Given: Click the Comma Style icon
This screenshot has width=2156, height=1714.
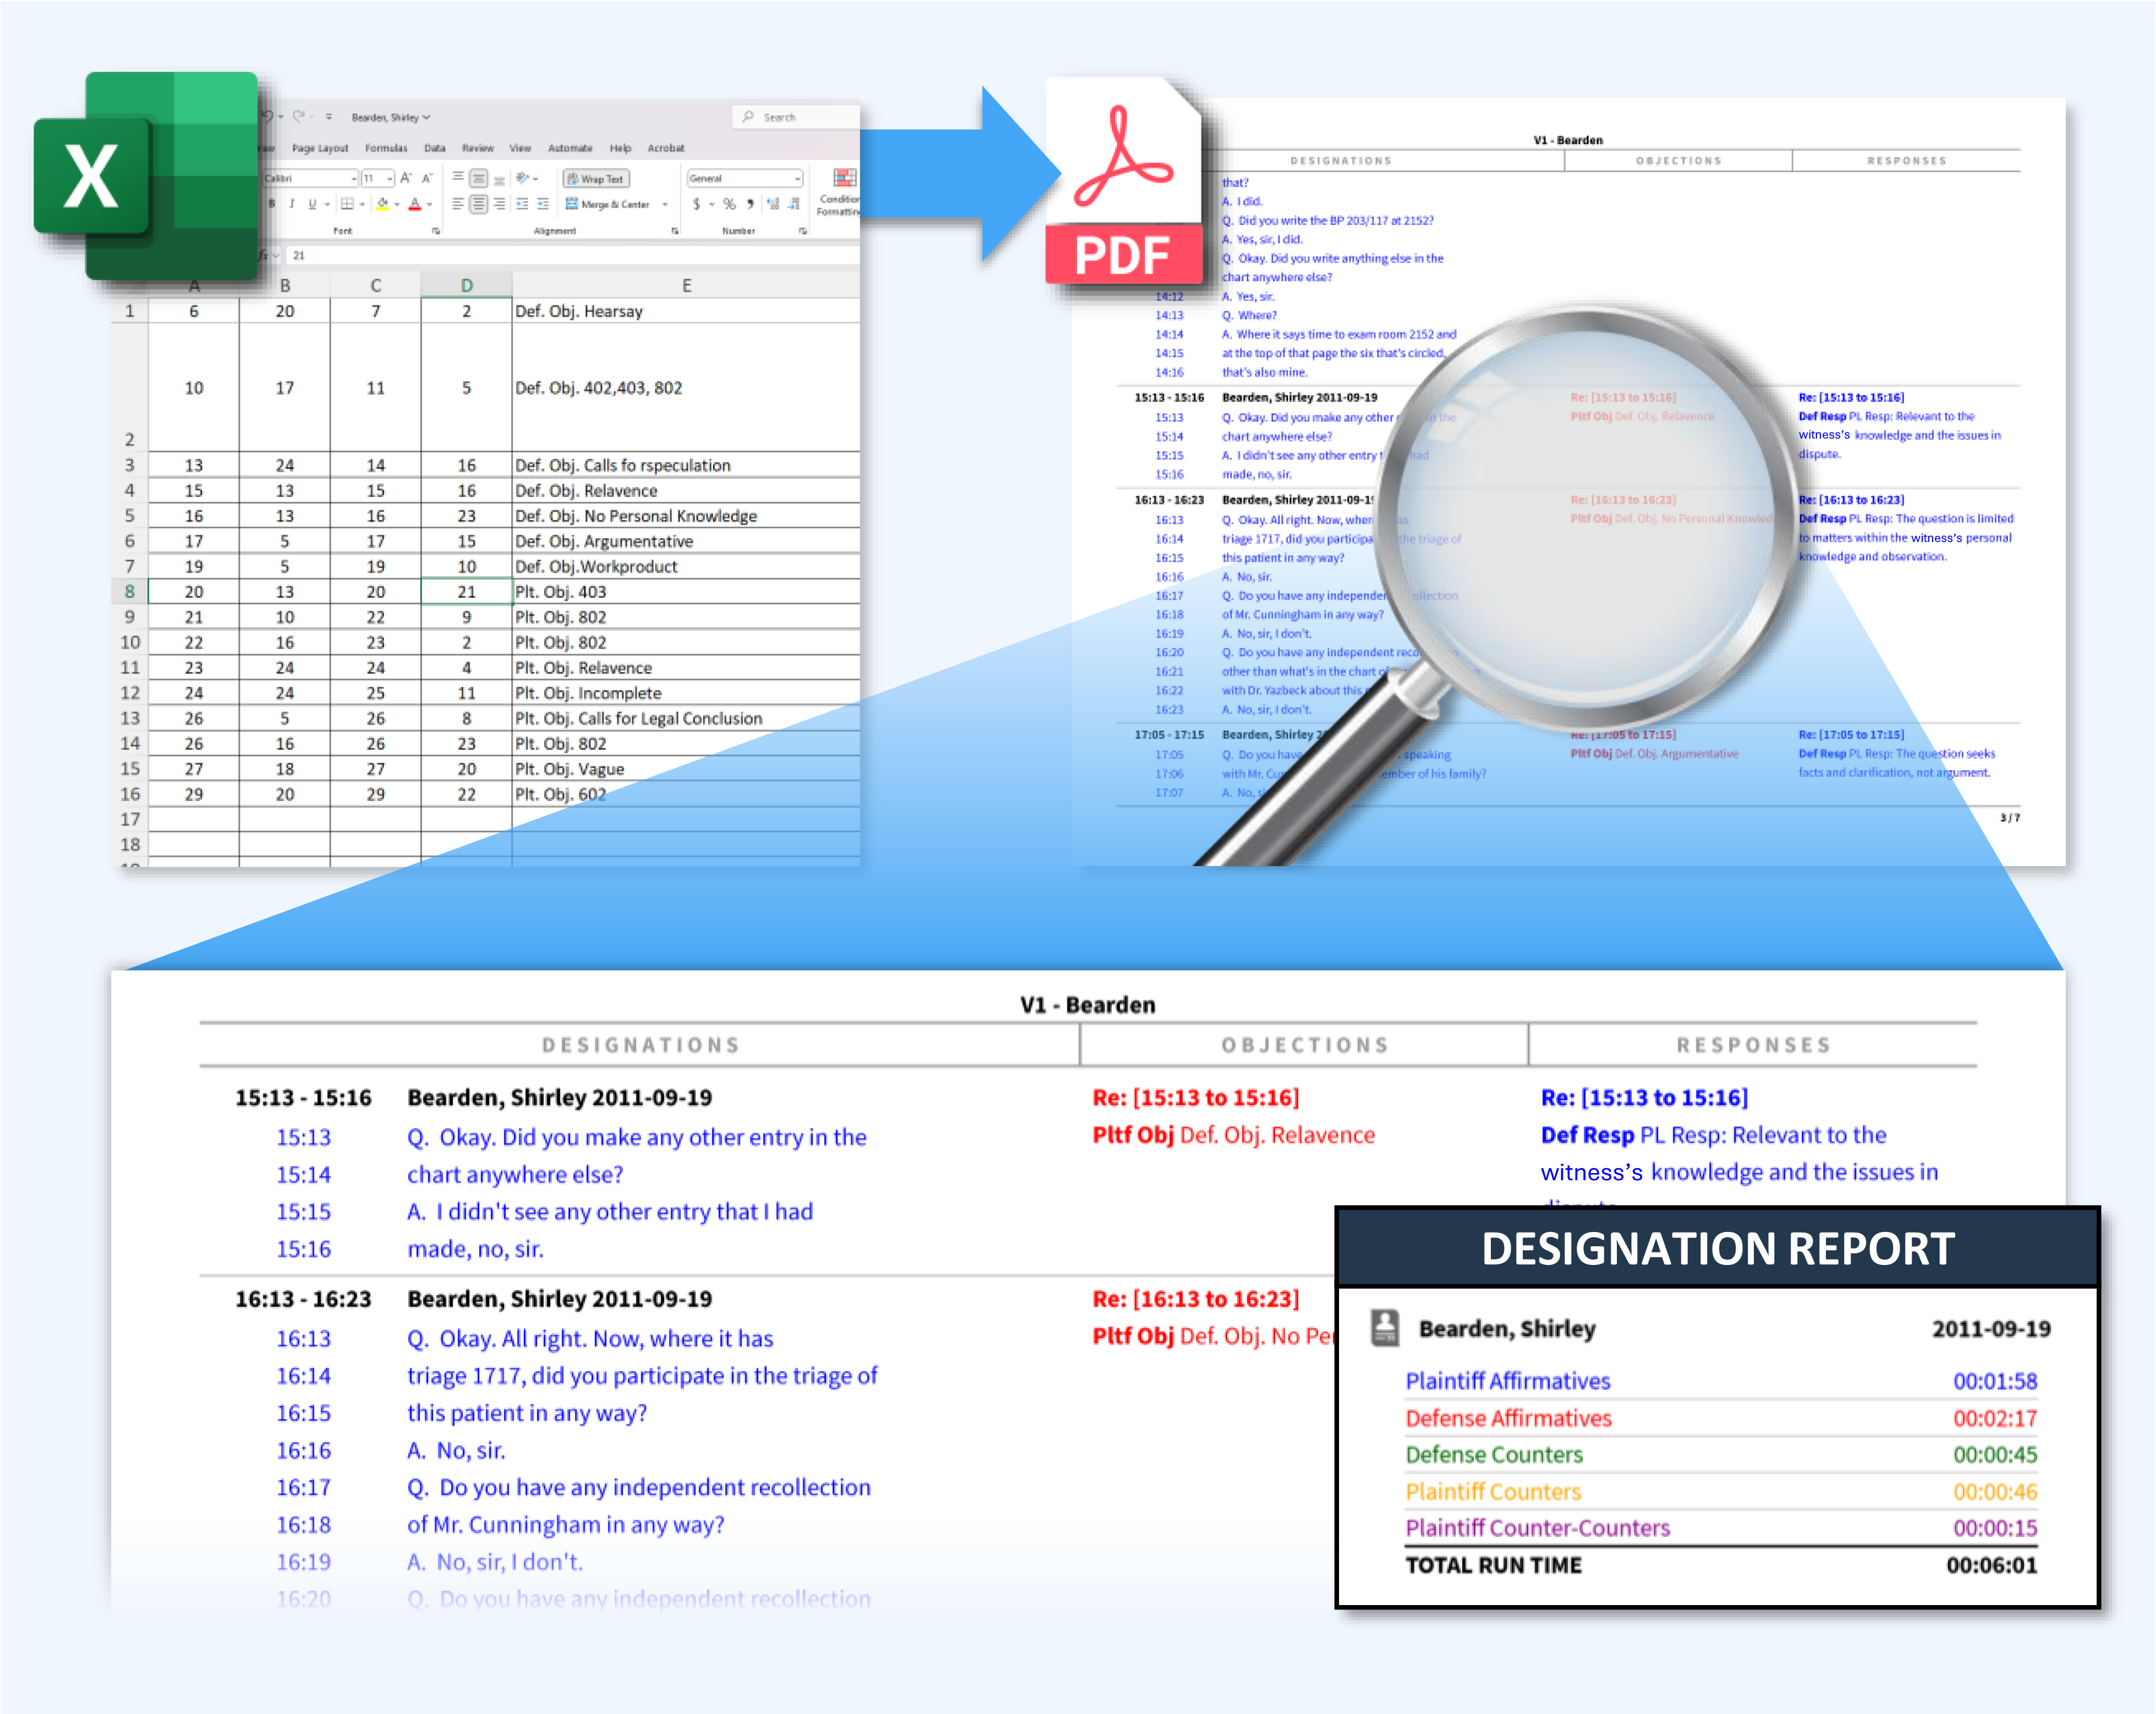Looking at the screenshot, I should (x=751, y=205).
